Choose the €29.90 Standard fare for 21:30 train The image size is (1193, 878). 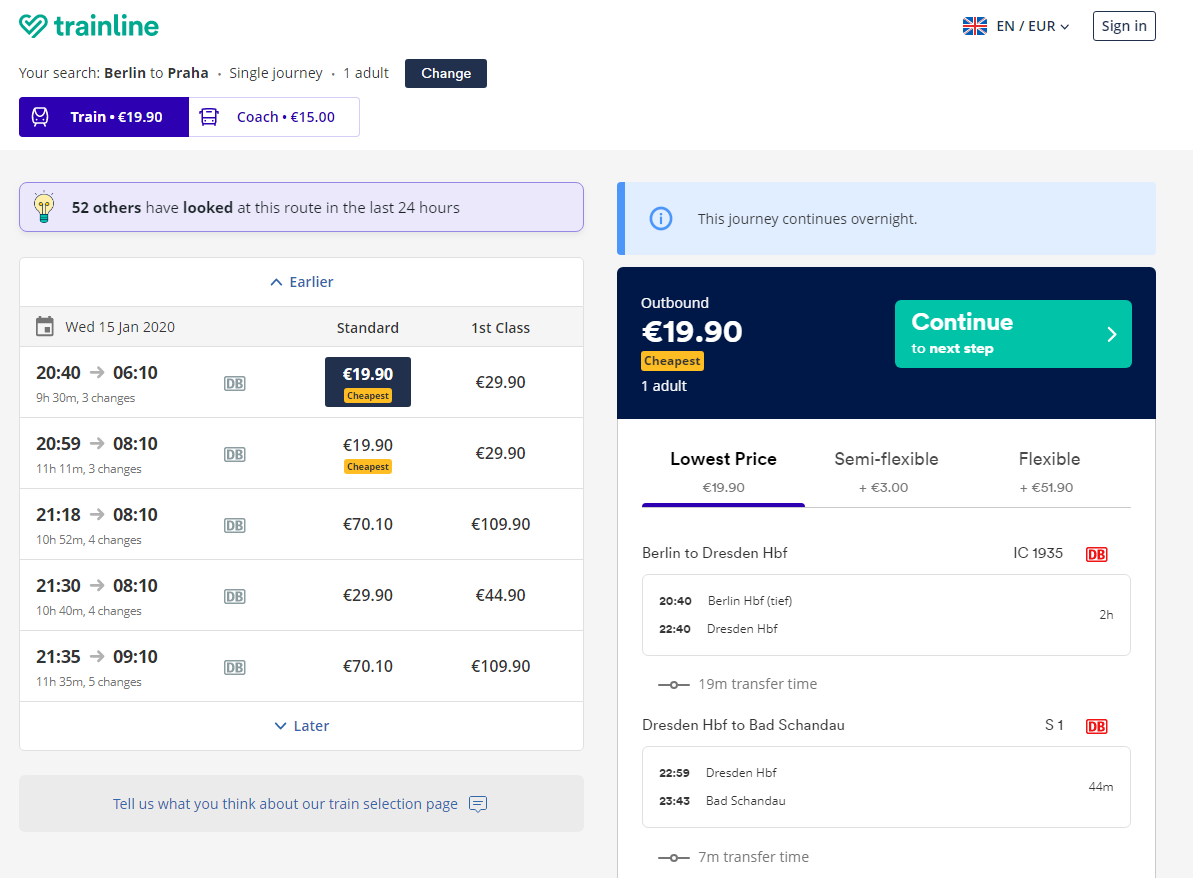pyautogui.click(x=367, y=595)
